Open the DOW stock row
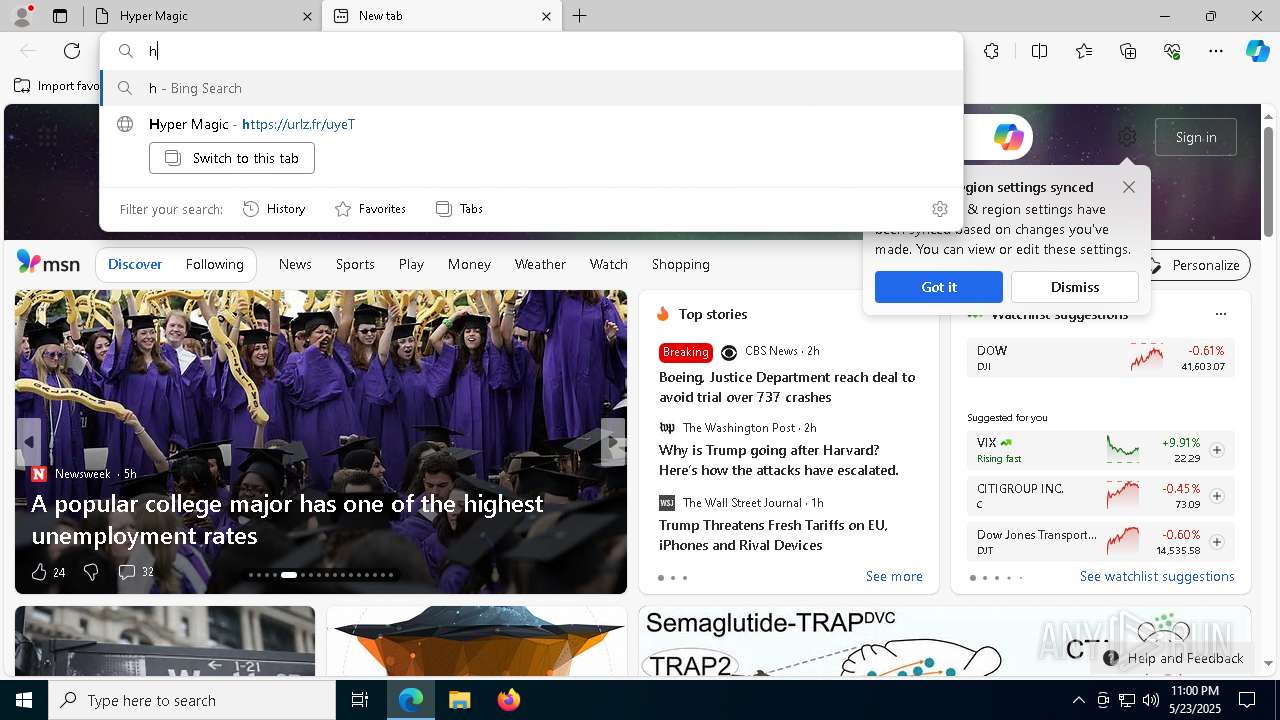Viewport: 1280px width, 720px height. (1100, 358)
